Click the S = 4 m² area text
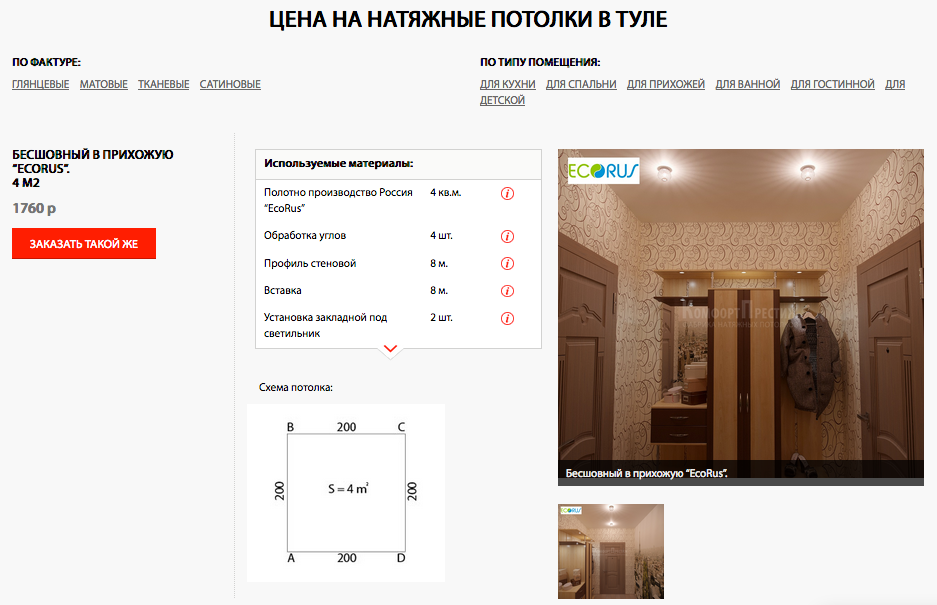Screen dimensions: 937x605 348,488
